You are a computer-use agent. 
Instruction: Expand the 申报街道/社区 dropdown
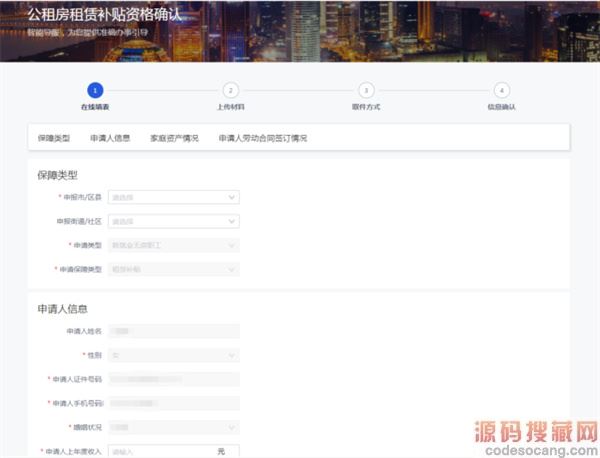173,221
